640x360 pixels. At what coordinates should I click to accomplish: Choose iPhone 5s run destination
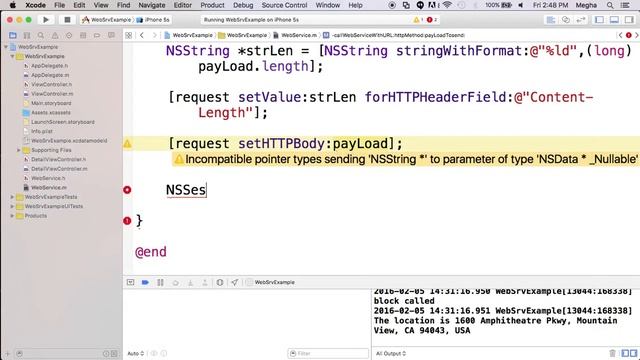[153, 20]
